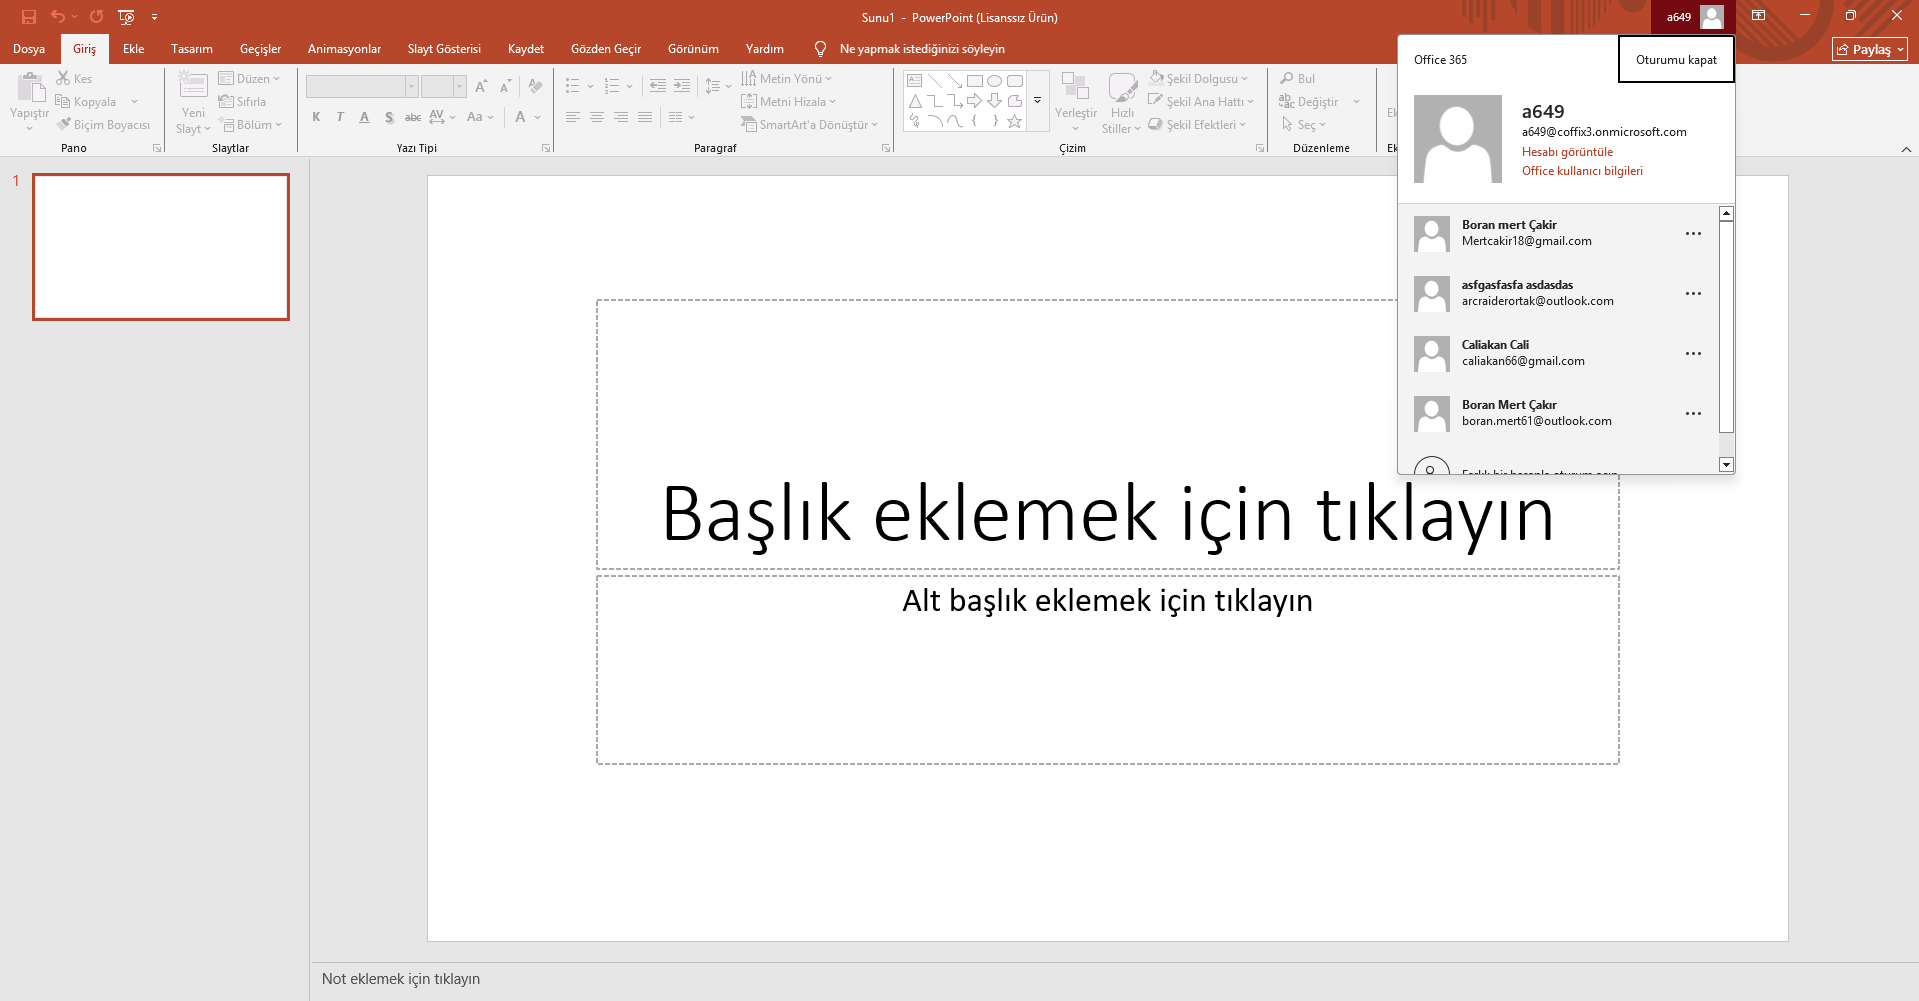
Task: Click the Biçim Boyacısı format painter
Action: [x=103, y=125]
